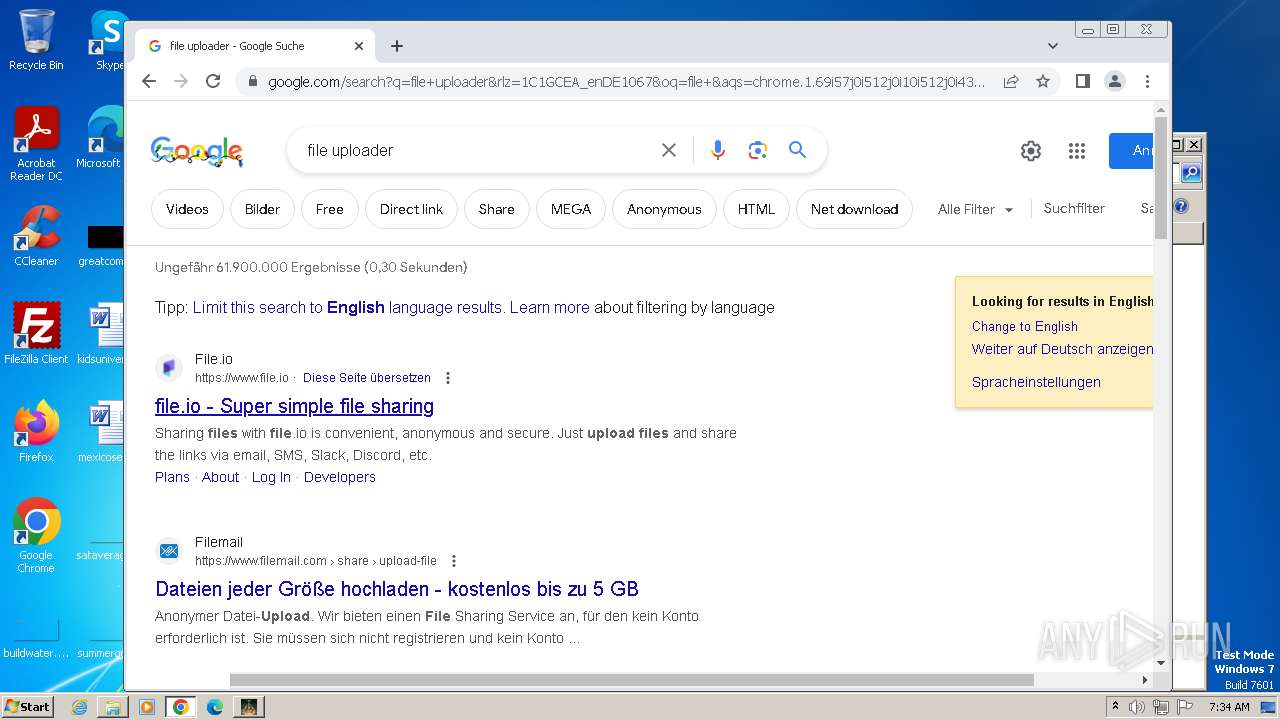Click the File.io favicon in results
1280x720 pixels.
[x=169, y=368]
